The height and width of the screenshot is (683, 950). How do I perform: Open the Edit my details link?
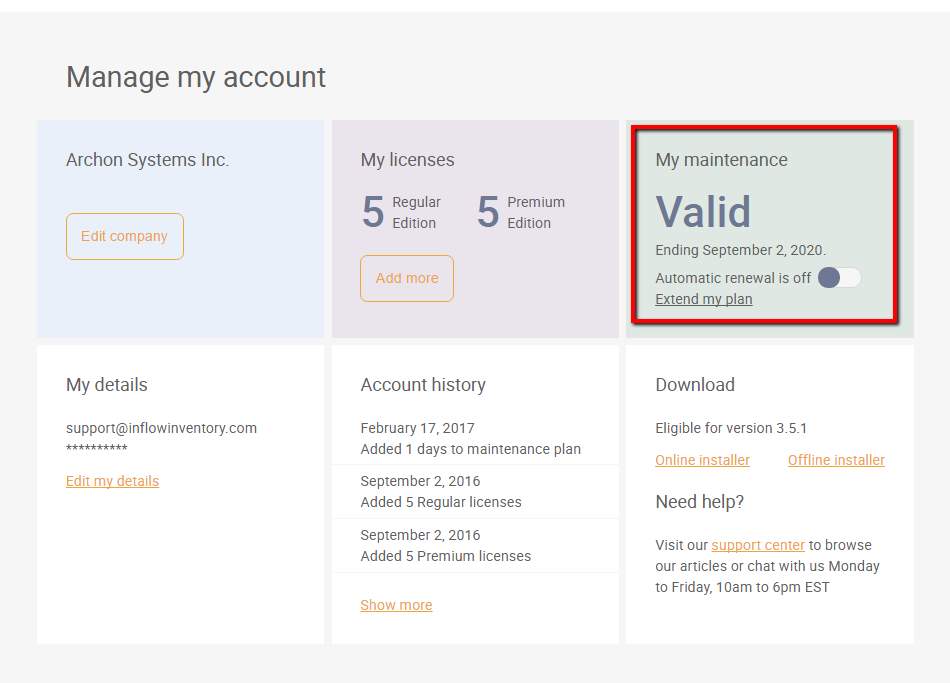(113, 481)
